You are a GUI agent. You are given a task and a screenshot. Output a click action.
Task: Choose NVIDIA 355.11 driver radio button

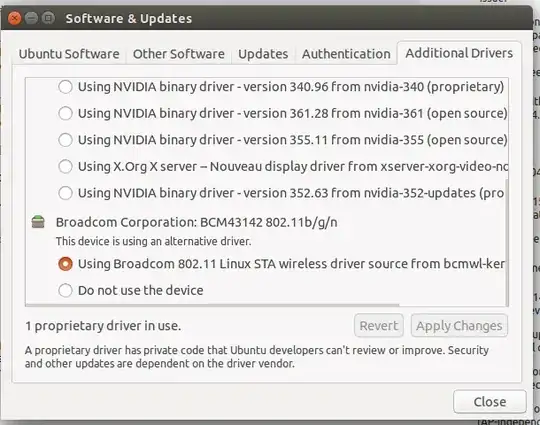point(65,140)
